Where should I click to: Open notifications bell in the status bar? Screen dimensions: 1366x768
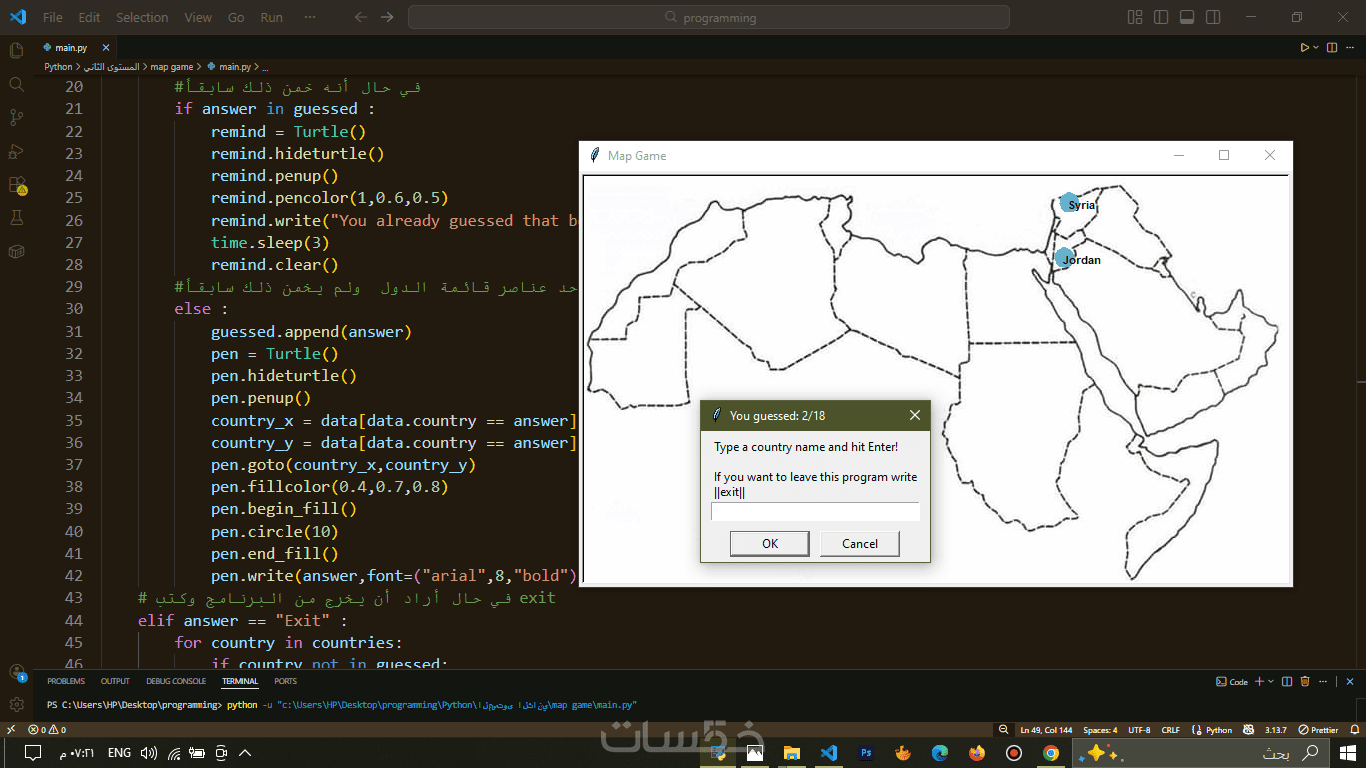click(1355, 730)
